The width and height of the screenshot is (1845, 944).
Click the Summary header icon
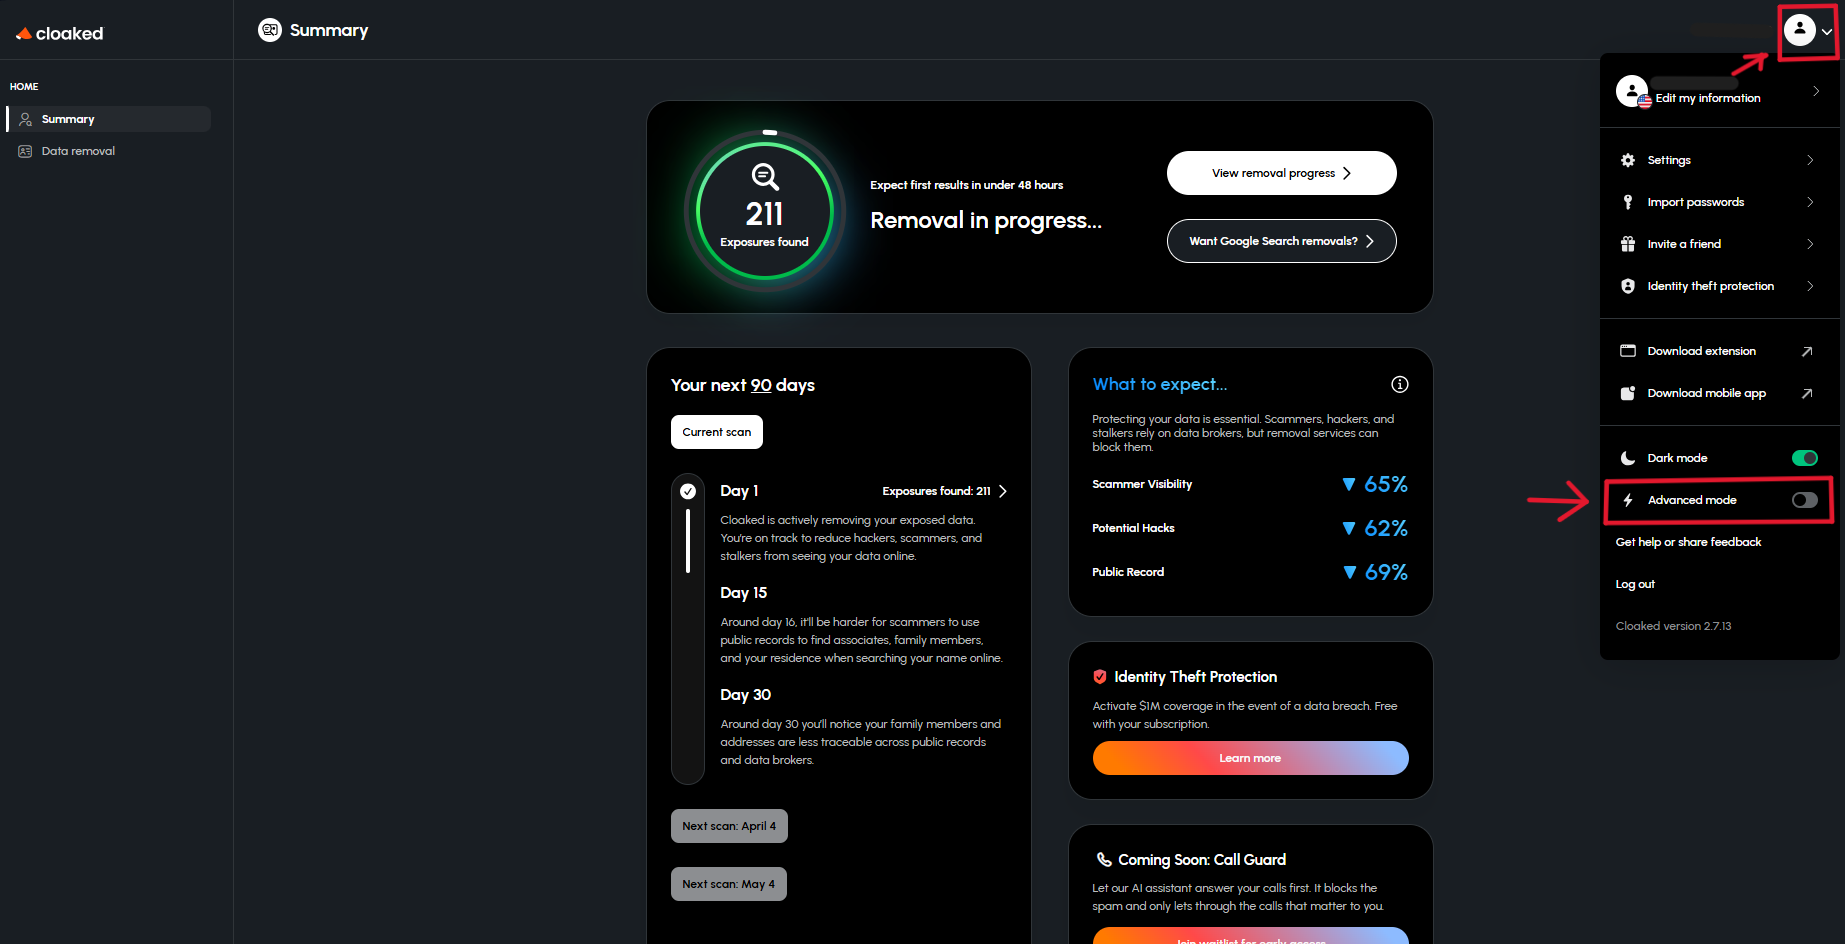[x=270, y=30]
